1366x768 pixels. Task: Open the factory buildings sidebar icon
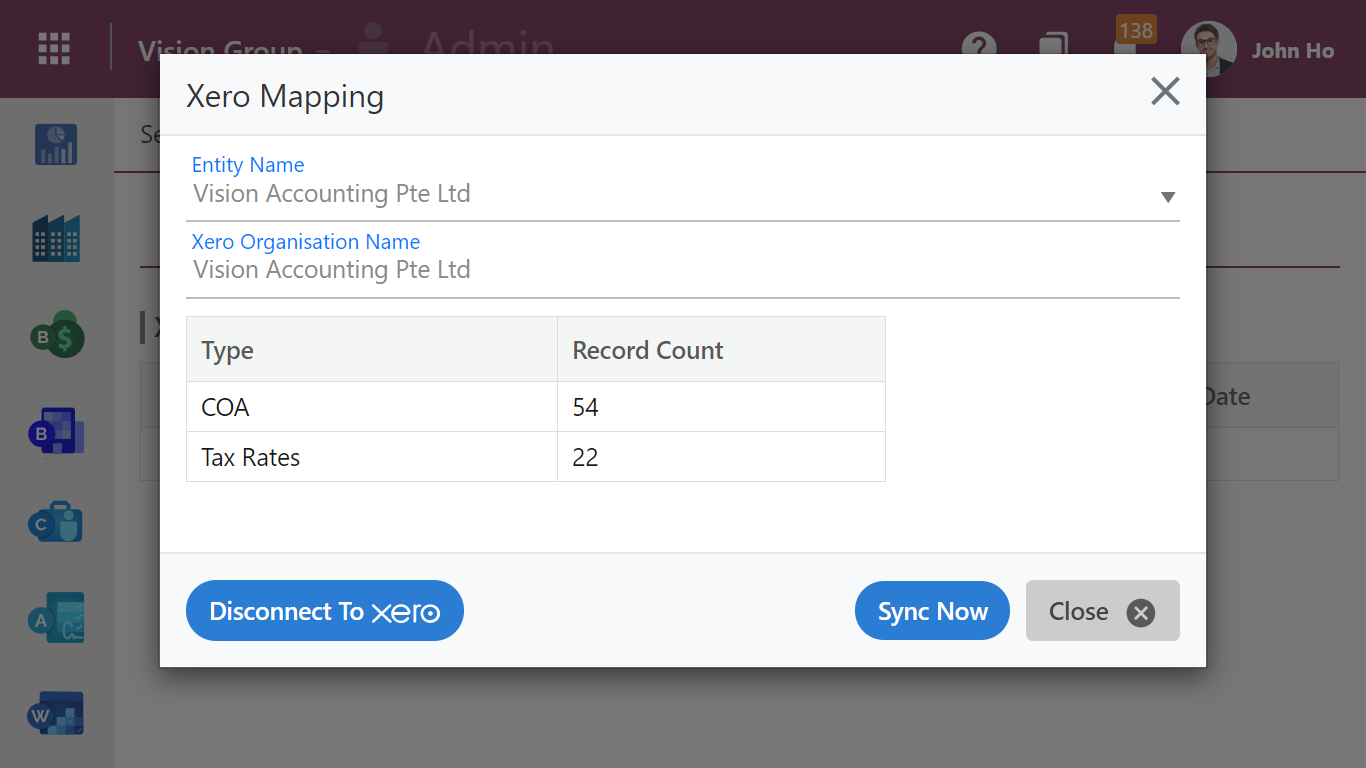click(x=56, y=238)
